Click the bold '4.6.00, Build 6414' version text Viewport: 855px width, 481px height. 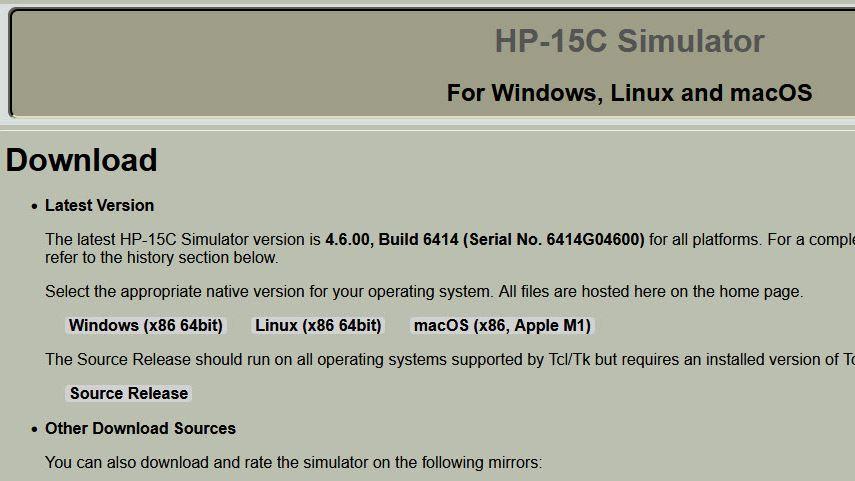pyautogui.click(x=392, y=239)
